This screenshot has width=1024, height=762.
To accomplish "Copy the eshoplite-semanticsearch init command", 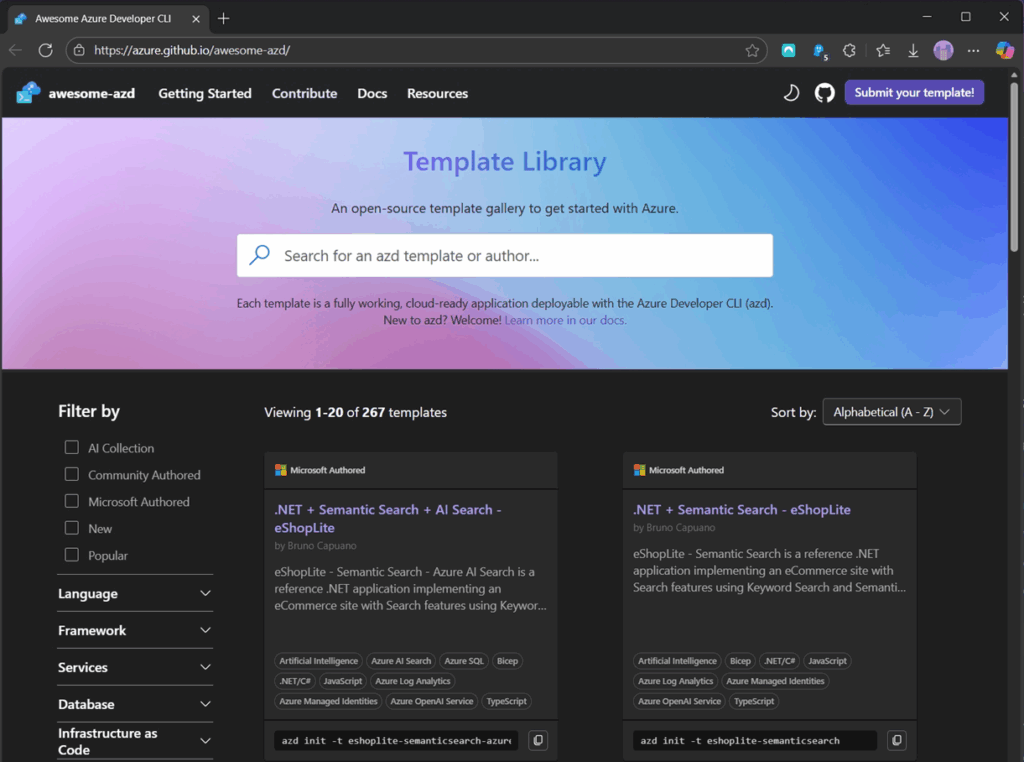I will click(x=897, y=740).
